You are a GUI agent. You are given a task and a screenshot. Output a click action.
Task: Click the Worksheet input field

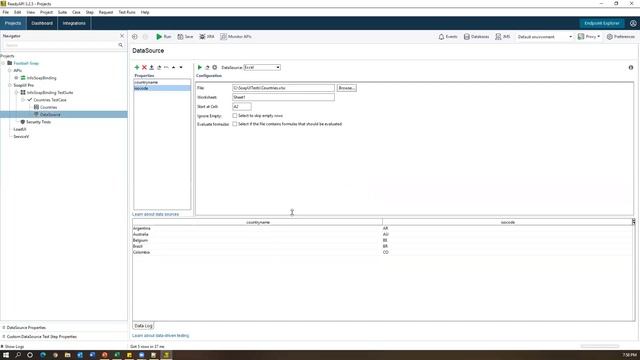pos(283,97)
